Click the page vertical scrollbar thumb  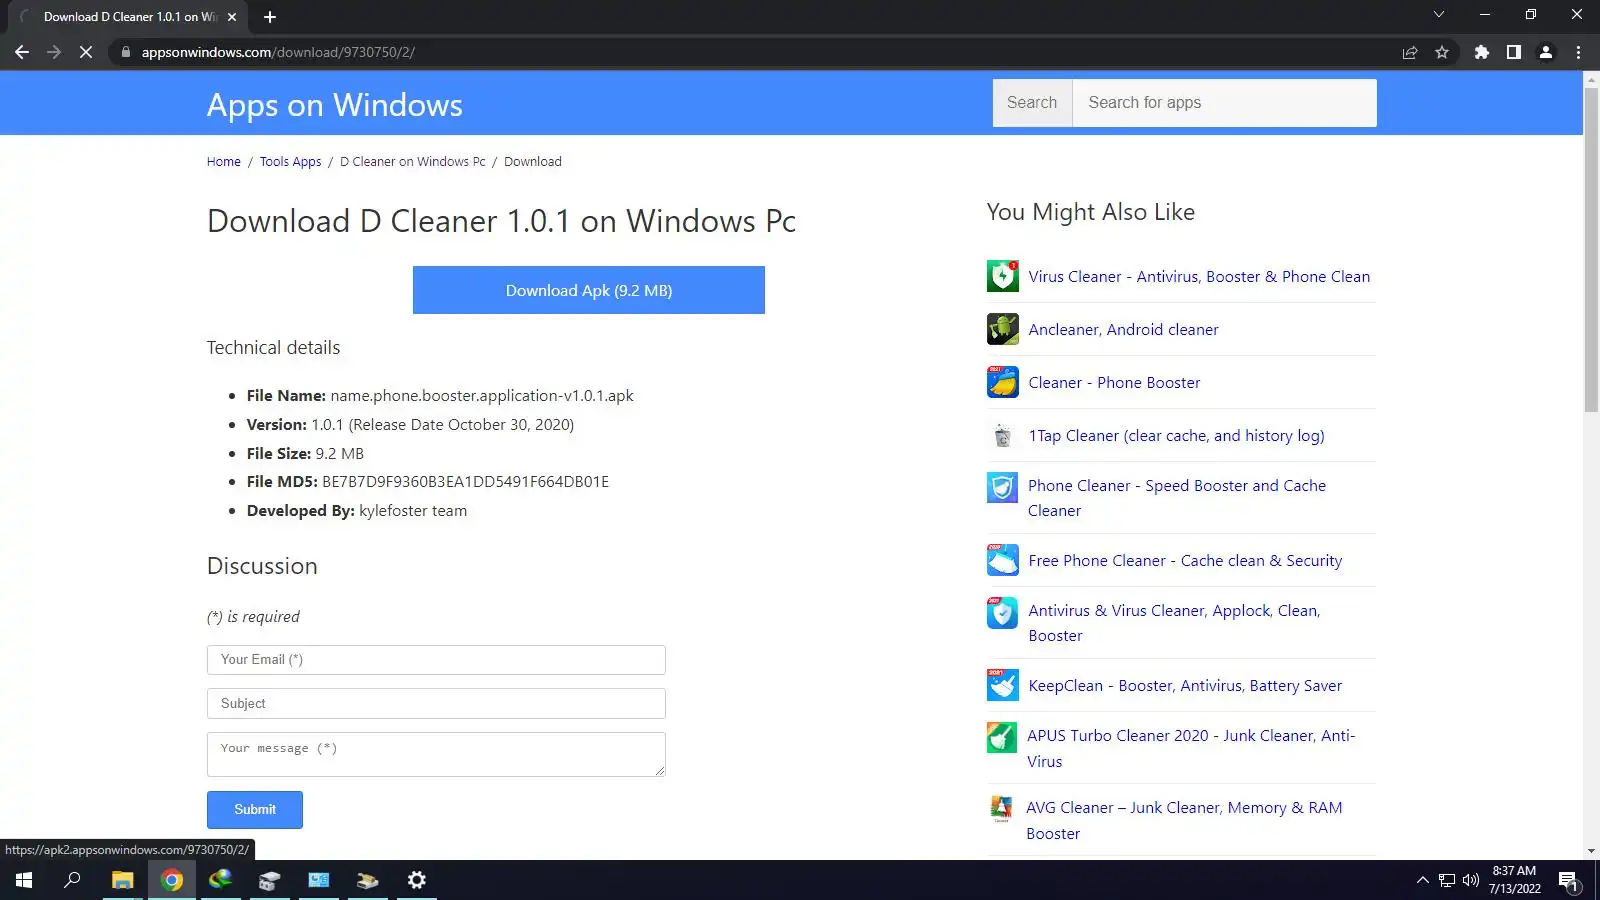point(1591,250)
